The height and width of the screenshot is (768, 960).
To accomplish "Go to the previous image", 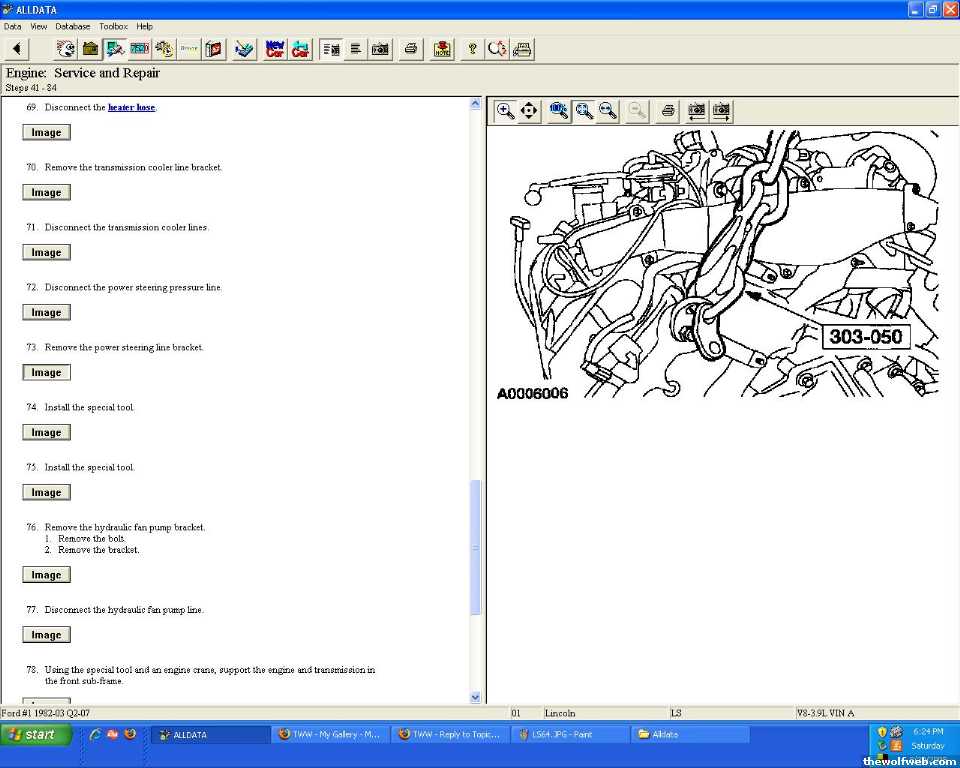I will click(696, 111).
